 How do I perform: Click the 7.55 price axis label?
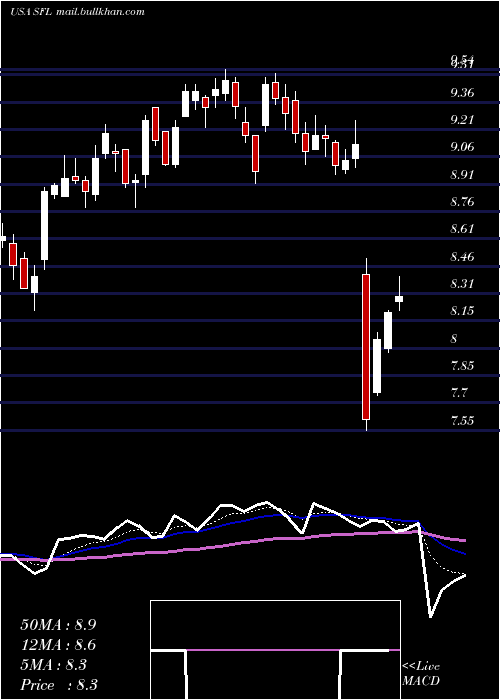[x=462, y=421]
